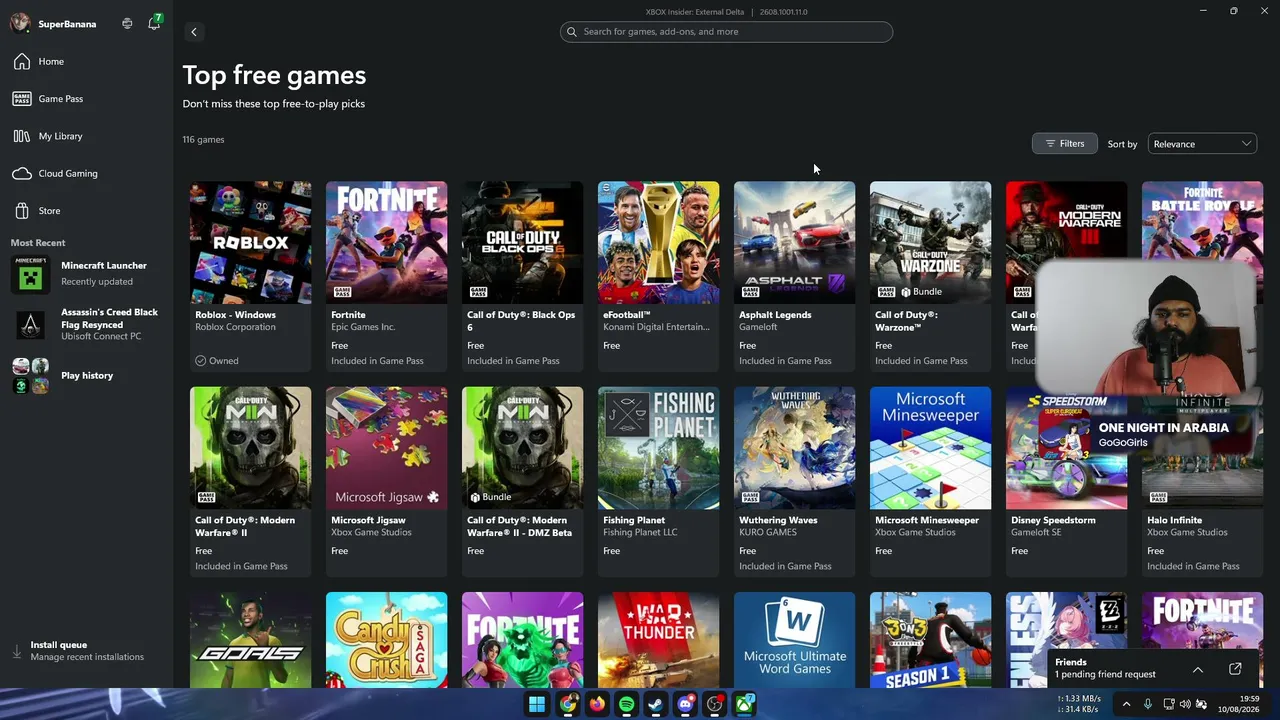This screenshot has height=720, width=1280.
Task: Show hidden system tray icons
Action: [x=1127, y=704]
